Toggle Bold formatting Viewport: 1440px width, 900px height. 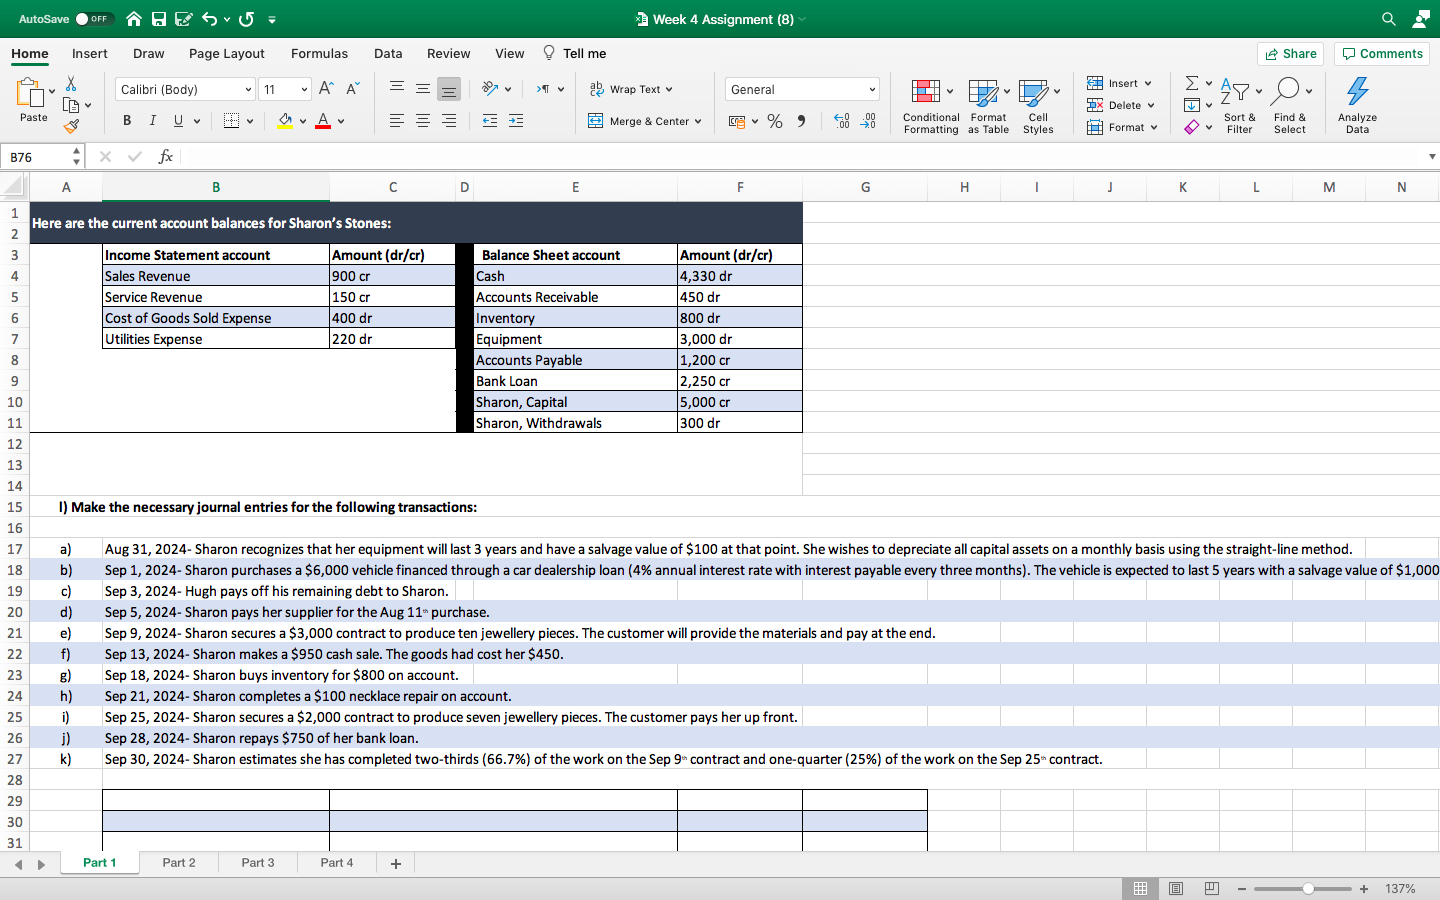click(127, 121)
